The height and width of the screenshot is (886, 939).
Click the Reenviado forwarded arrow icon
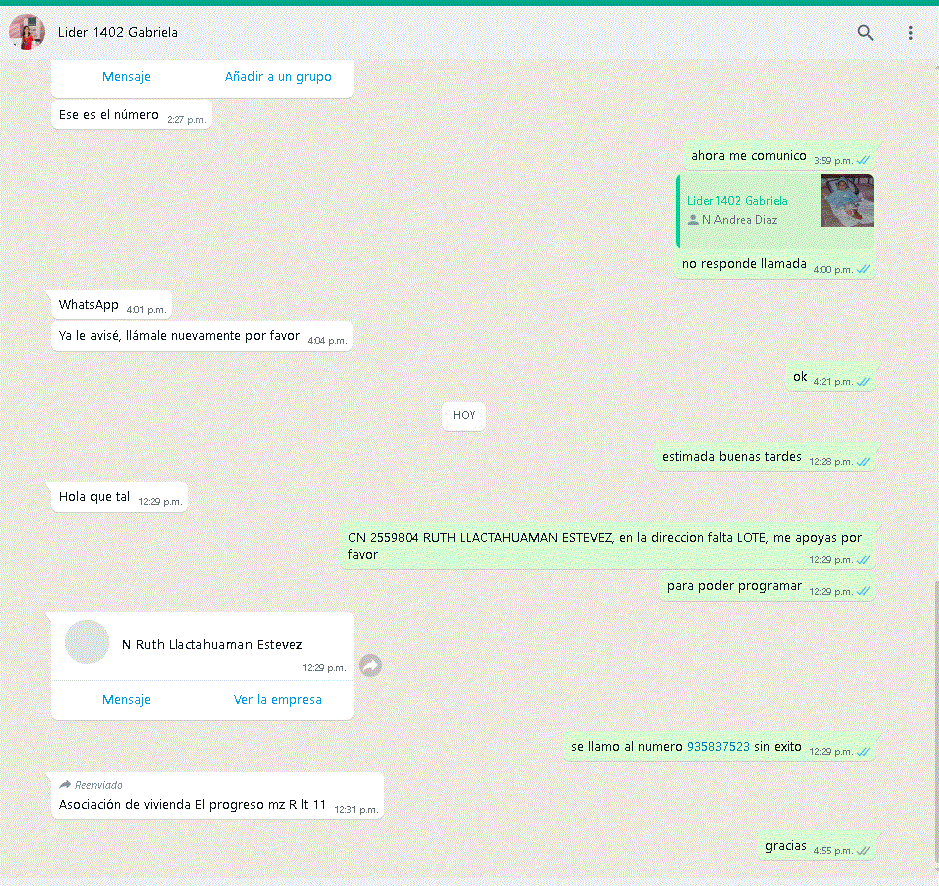point(65,785)
